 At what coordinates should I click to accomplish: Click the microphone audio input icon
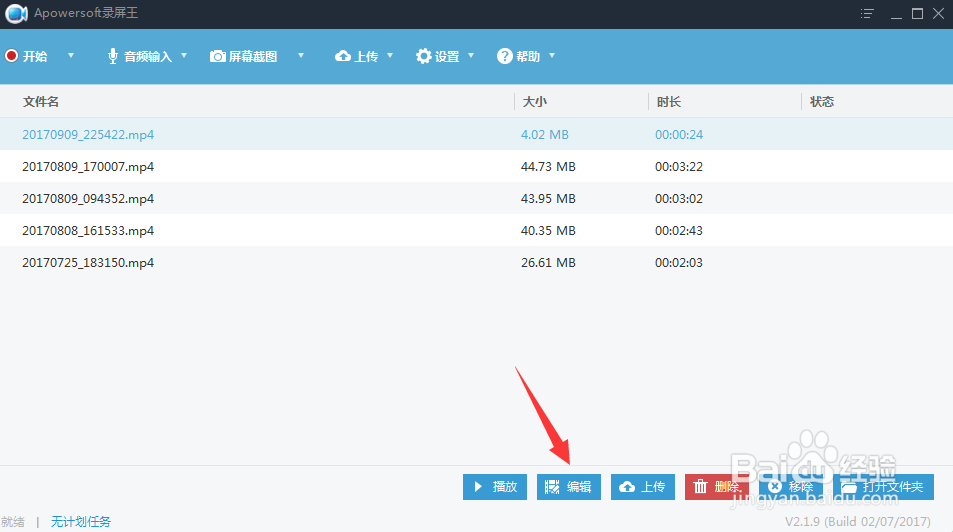tap(112, 57)
